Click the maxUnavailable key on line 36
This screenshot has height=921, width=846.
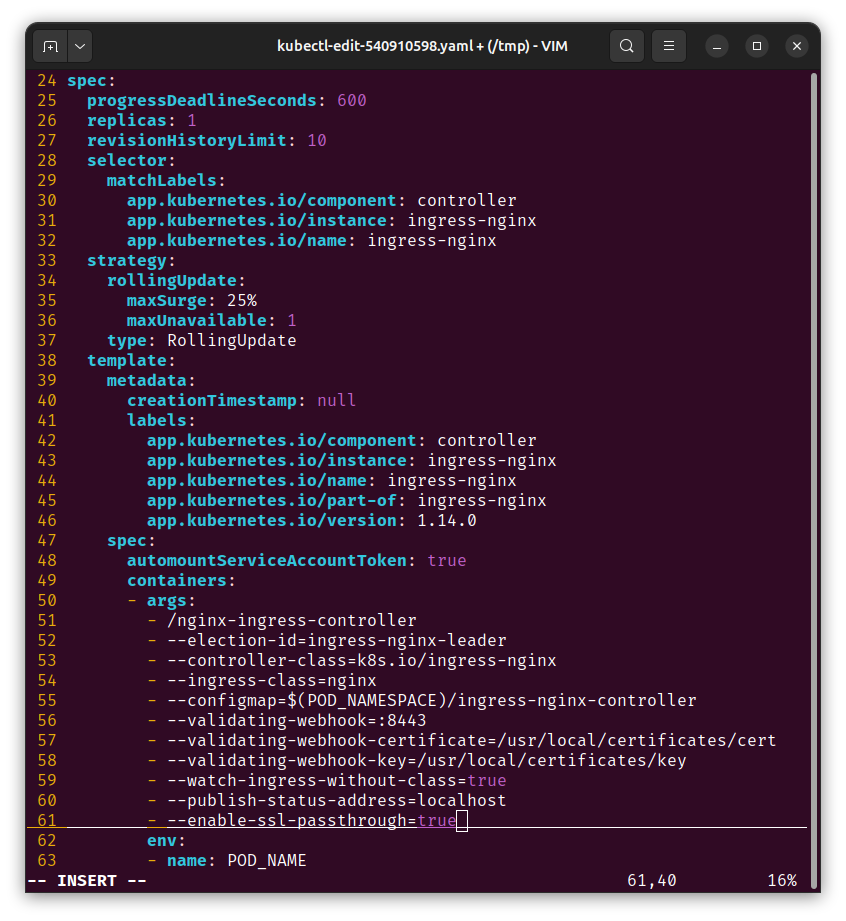[x=197, y=320]
